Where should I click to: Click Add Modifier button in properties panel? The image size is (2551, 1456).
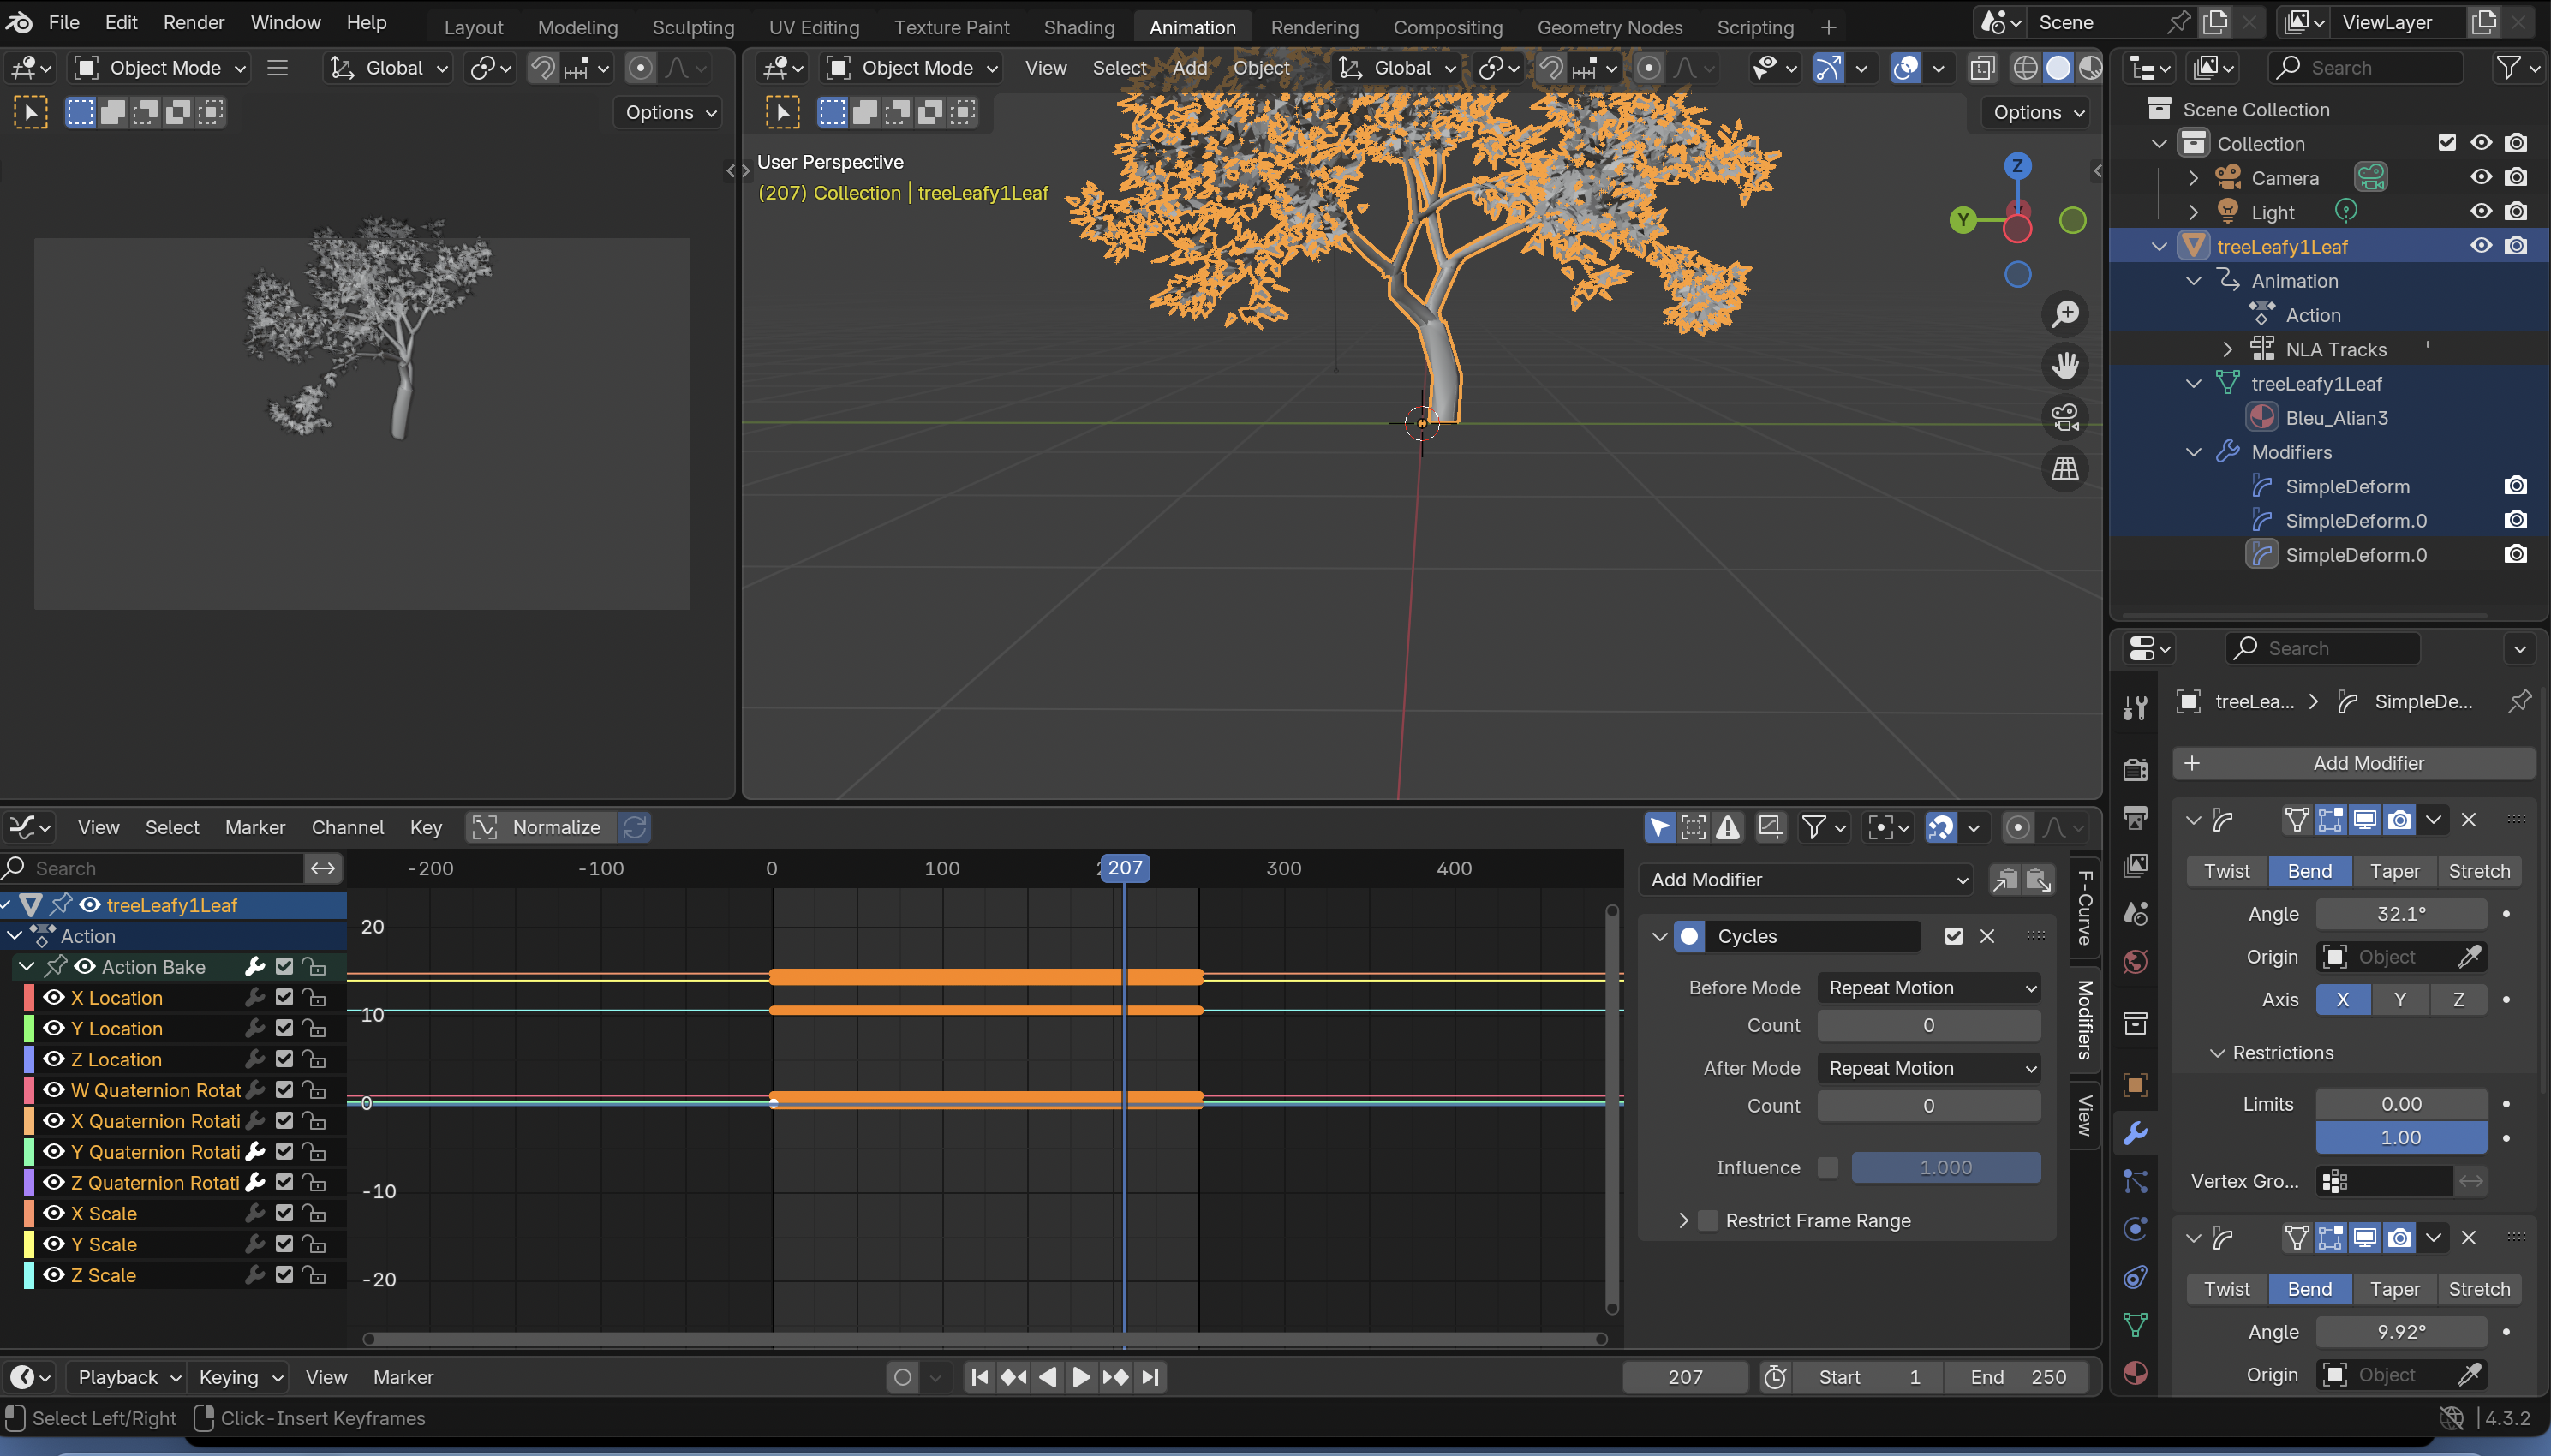pyautogui.click(x=2354, y=763)
